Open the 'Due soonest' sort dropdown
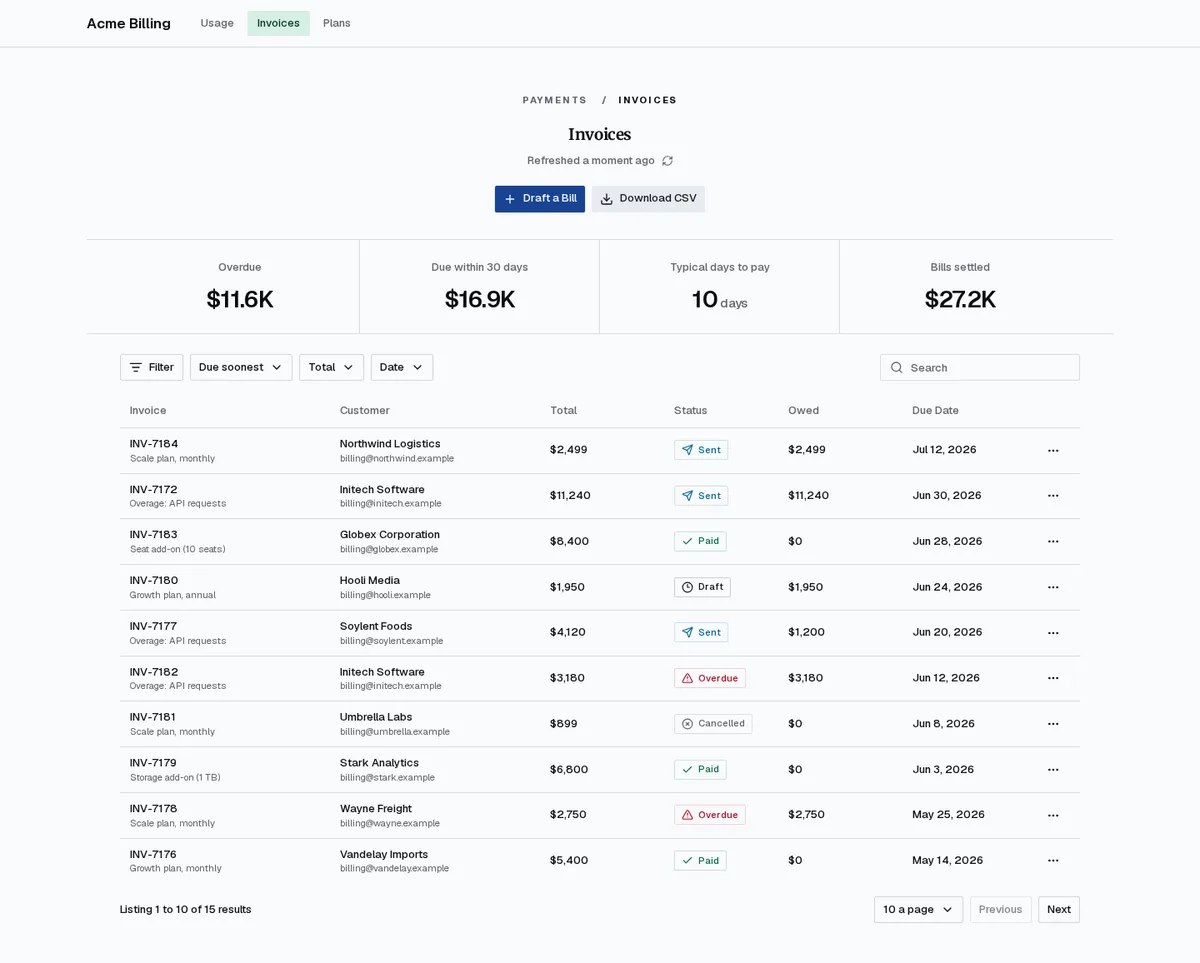1200x963 pixels. pyautogui.click(x=241, y=367)
